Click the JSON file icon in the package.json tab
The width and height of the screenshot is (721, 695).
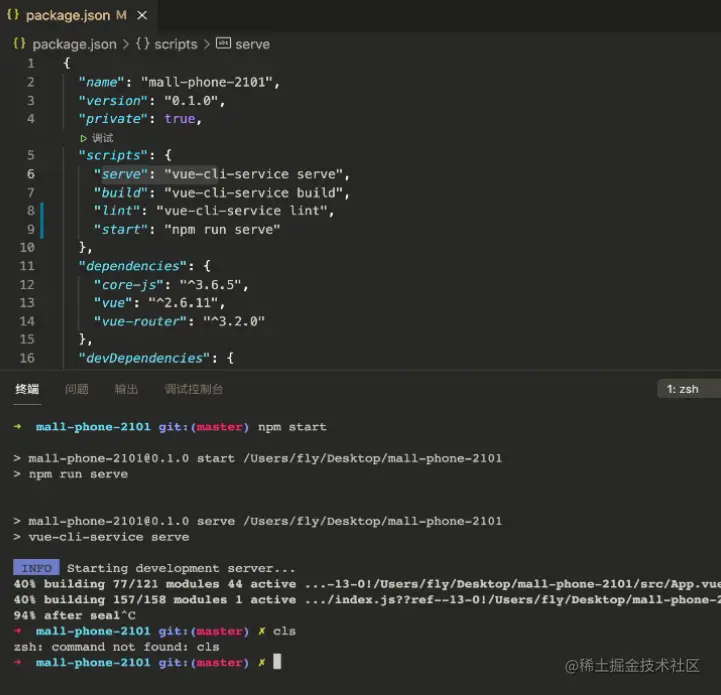(13, 15)
